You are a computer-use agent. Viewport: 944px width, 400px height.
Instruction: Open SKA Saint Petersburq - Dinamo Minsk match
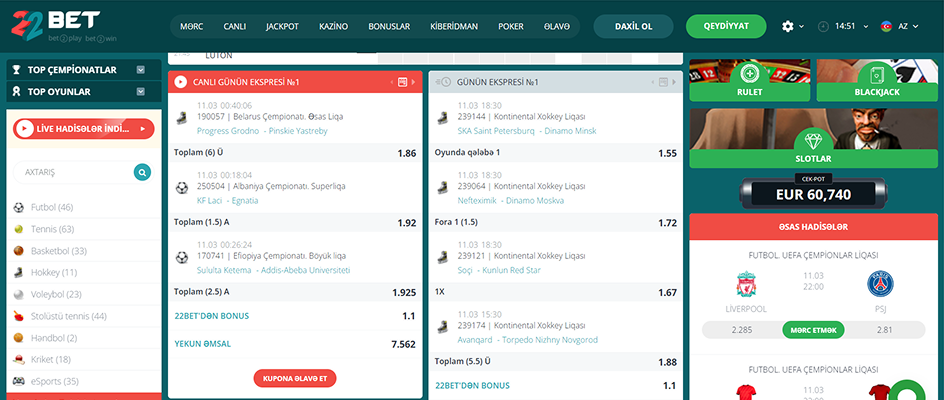(527, 131)
